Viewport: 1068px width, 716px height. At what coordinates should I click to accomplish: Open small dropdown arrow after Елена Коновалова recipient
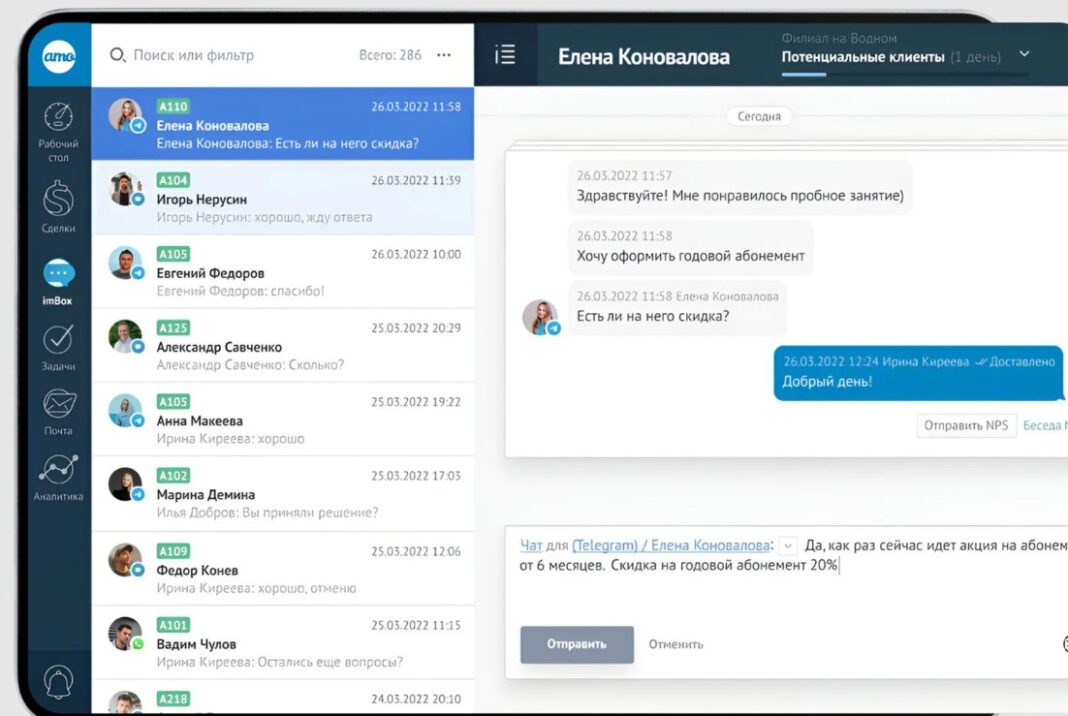(788, 546)
